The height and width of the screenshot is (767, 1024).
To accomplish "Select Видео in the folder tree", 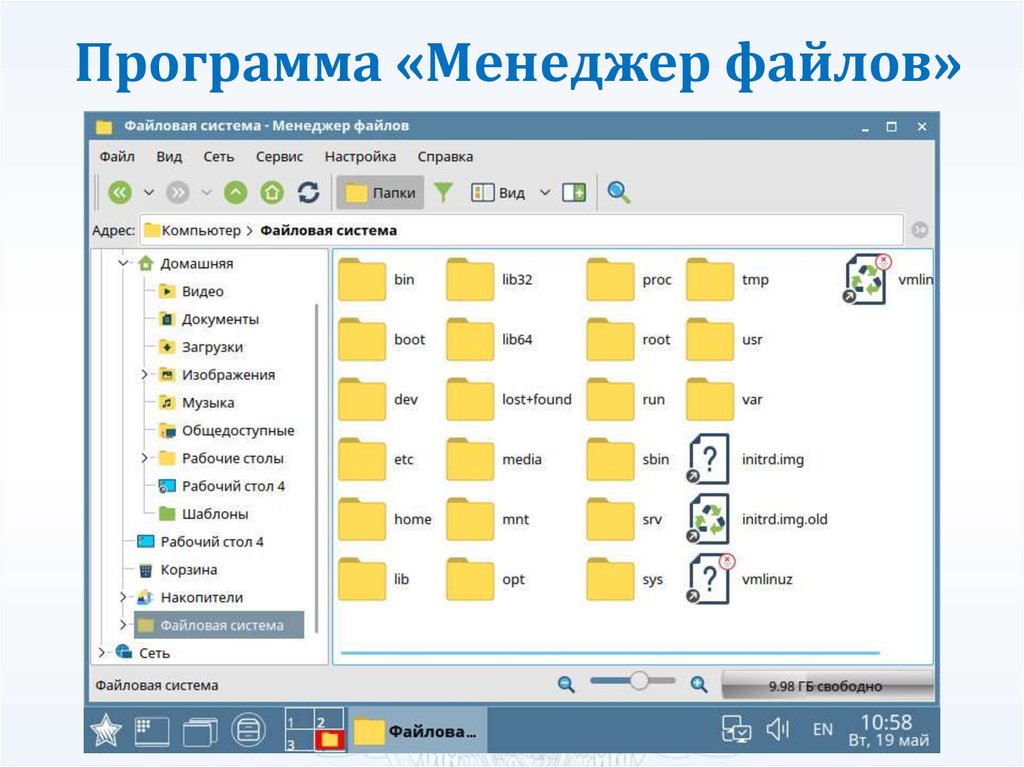I will (x=202, y=291).
